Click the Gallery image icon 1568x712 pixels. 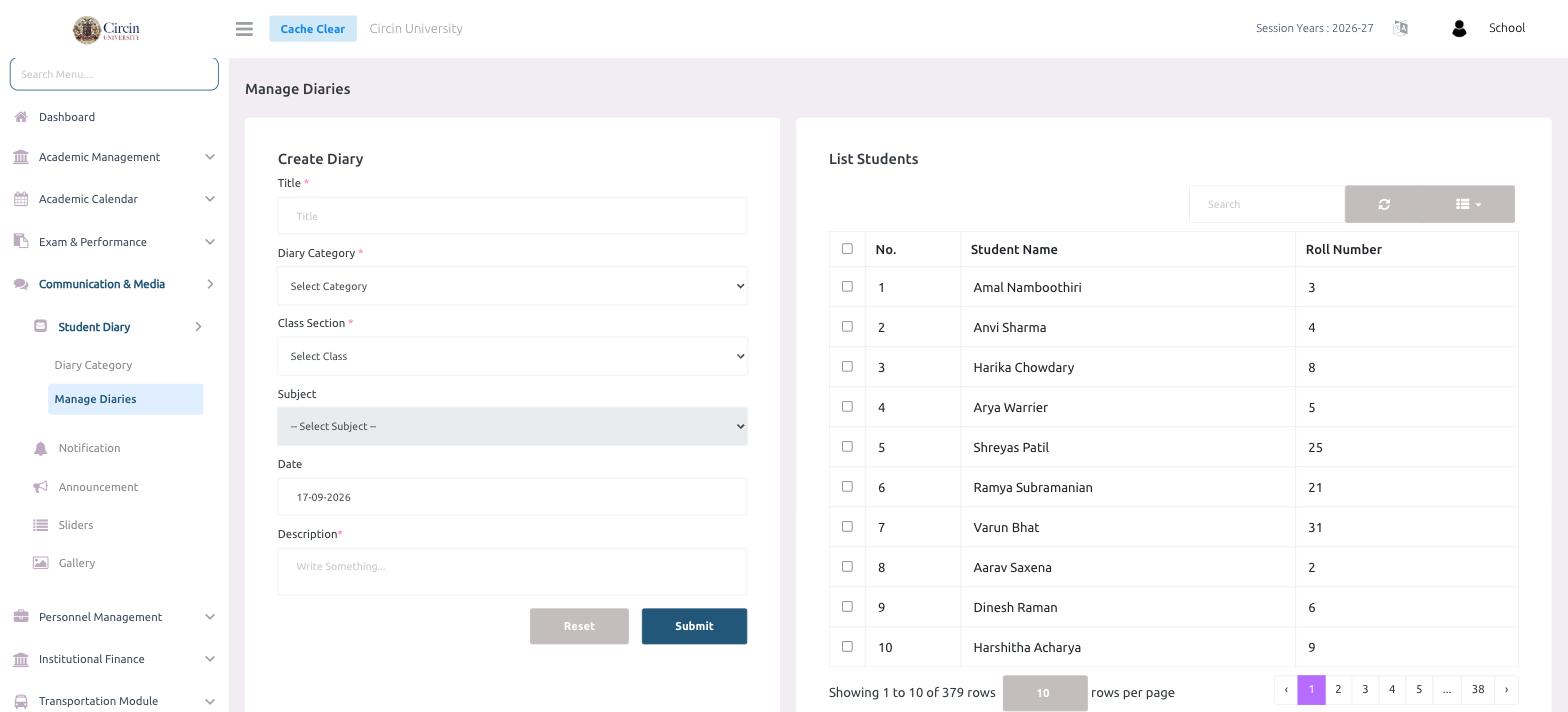pyautogui.click(x=40, y=563)
